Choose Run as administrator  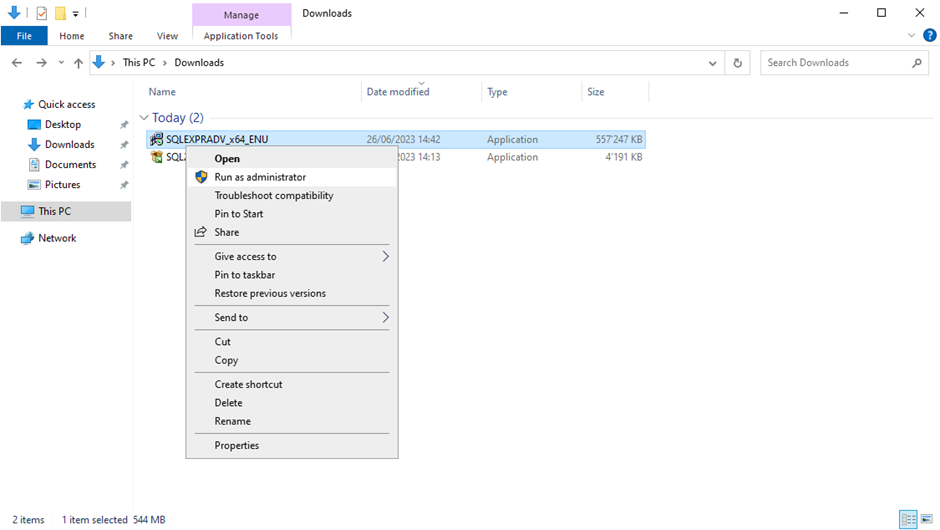click(292, 177)
